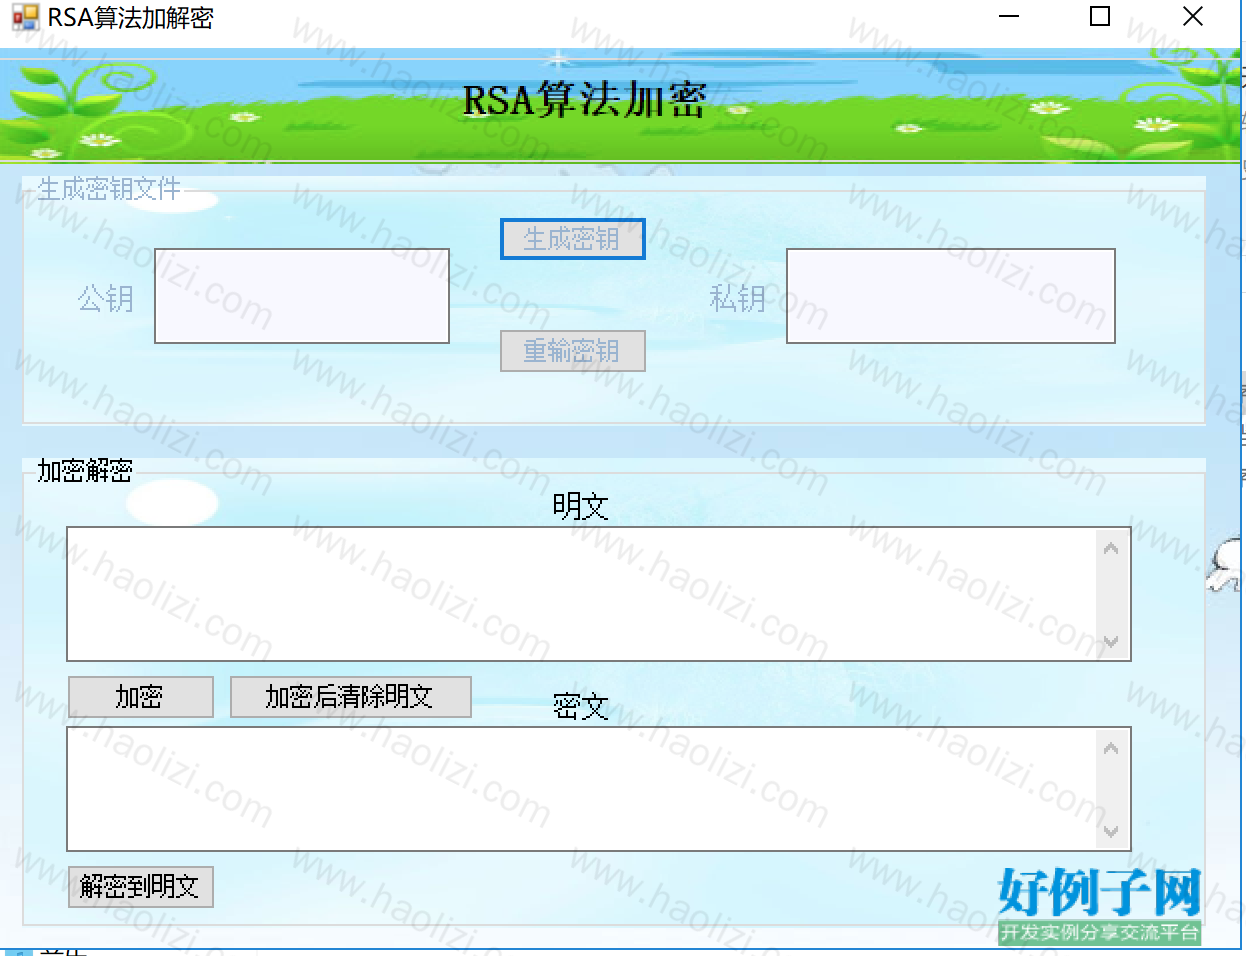Minimize the RSA算法加解密 window

pyautogui.click(x=1009, y=17)
